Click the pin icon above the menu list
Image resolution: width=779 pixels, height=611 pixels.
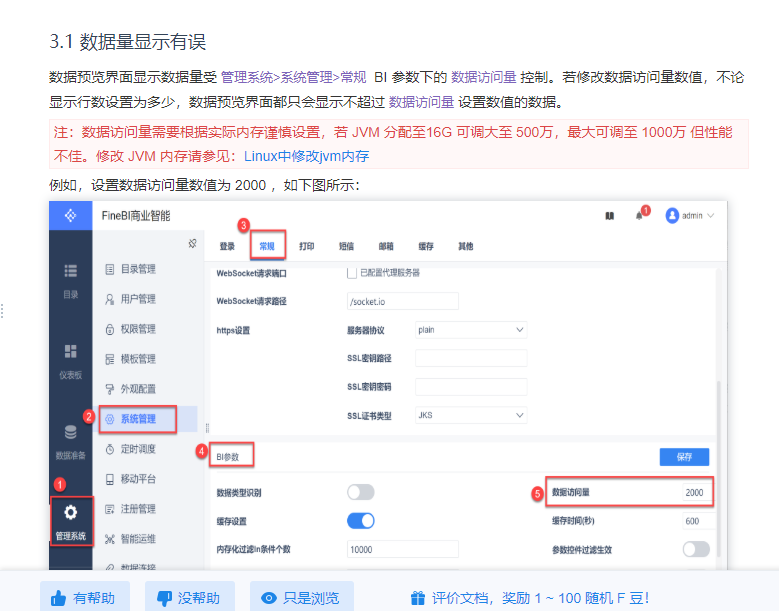click(193, 243)
